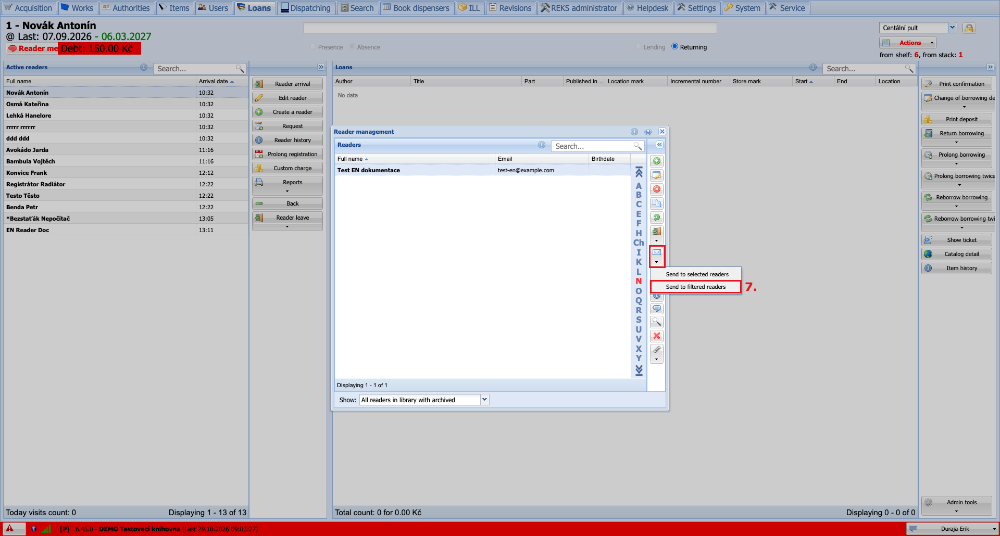Click the green refresh icon in dialog toolbar
This screenshot has height=536, width=1000.
pyautogui.click(x=656, y=218)
